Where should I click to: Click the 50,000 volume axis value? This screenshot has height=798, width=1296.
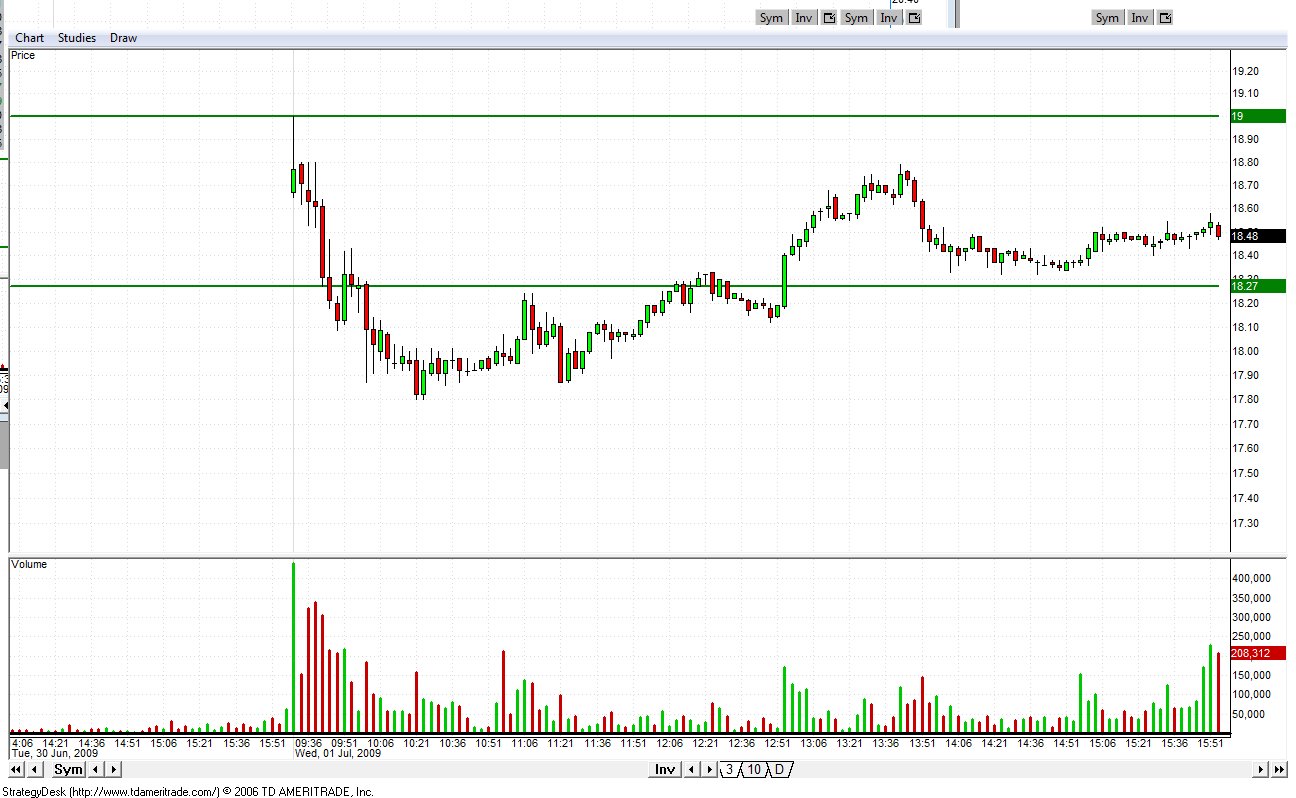point(1248,714)
